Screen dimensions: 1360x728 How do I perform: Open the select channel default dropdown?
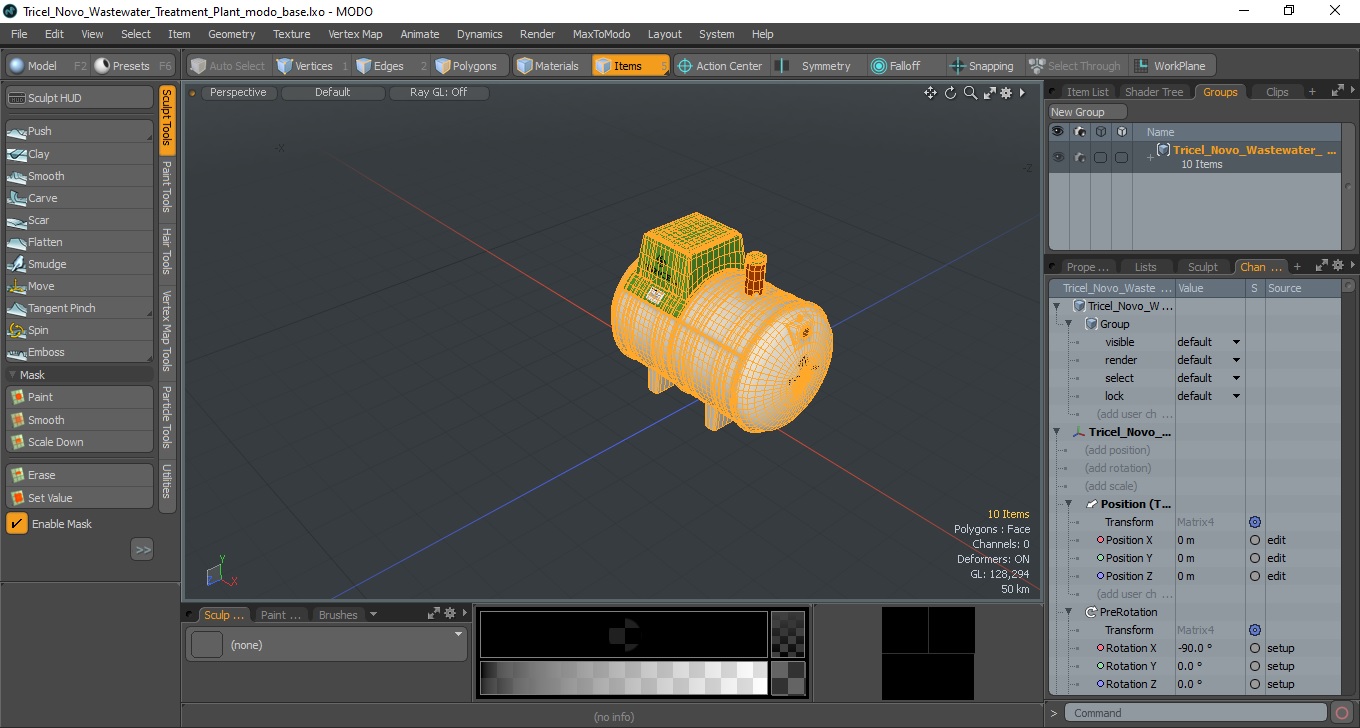(x=1209, y=378)
